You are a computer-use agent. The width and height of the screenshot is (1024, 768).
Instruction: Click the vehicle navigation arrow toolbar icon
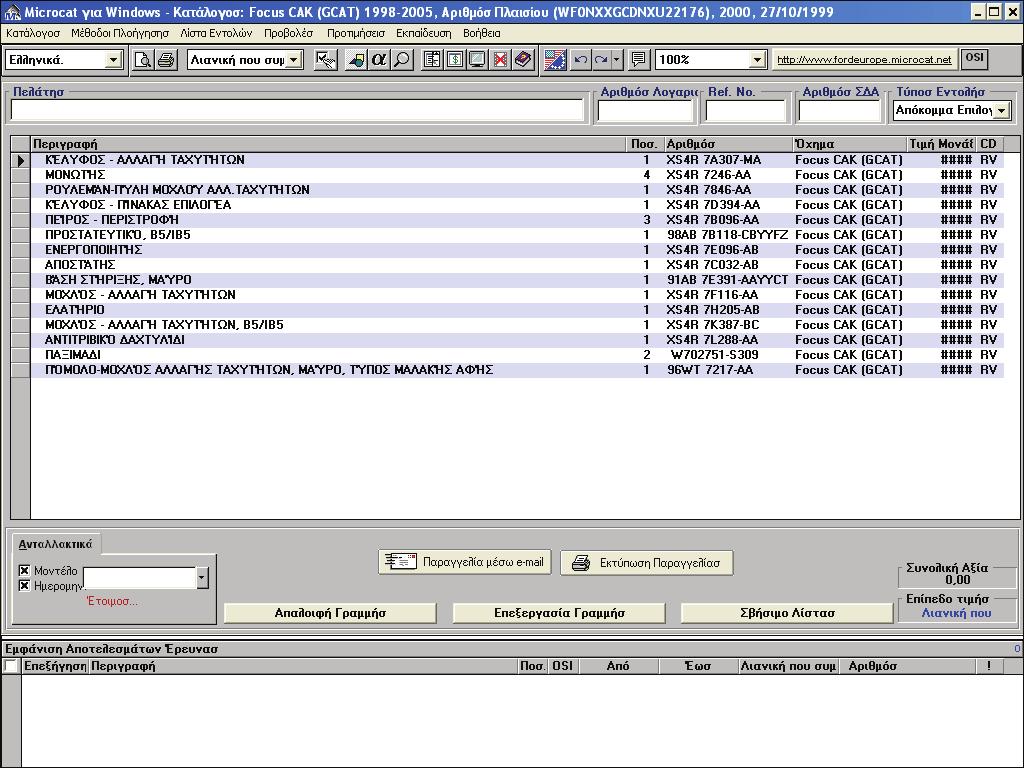(x=356, y=60)
